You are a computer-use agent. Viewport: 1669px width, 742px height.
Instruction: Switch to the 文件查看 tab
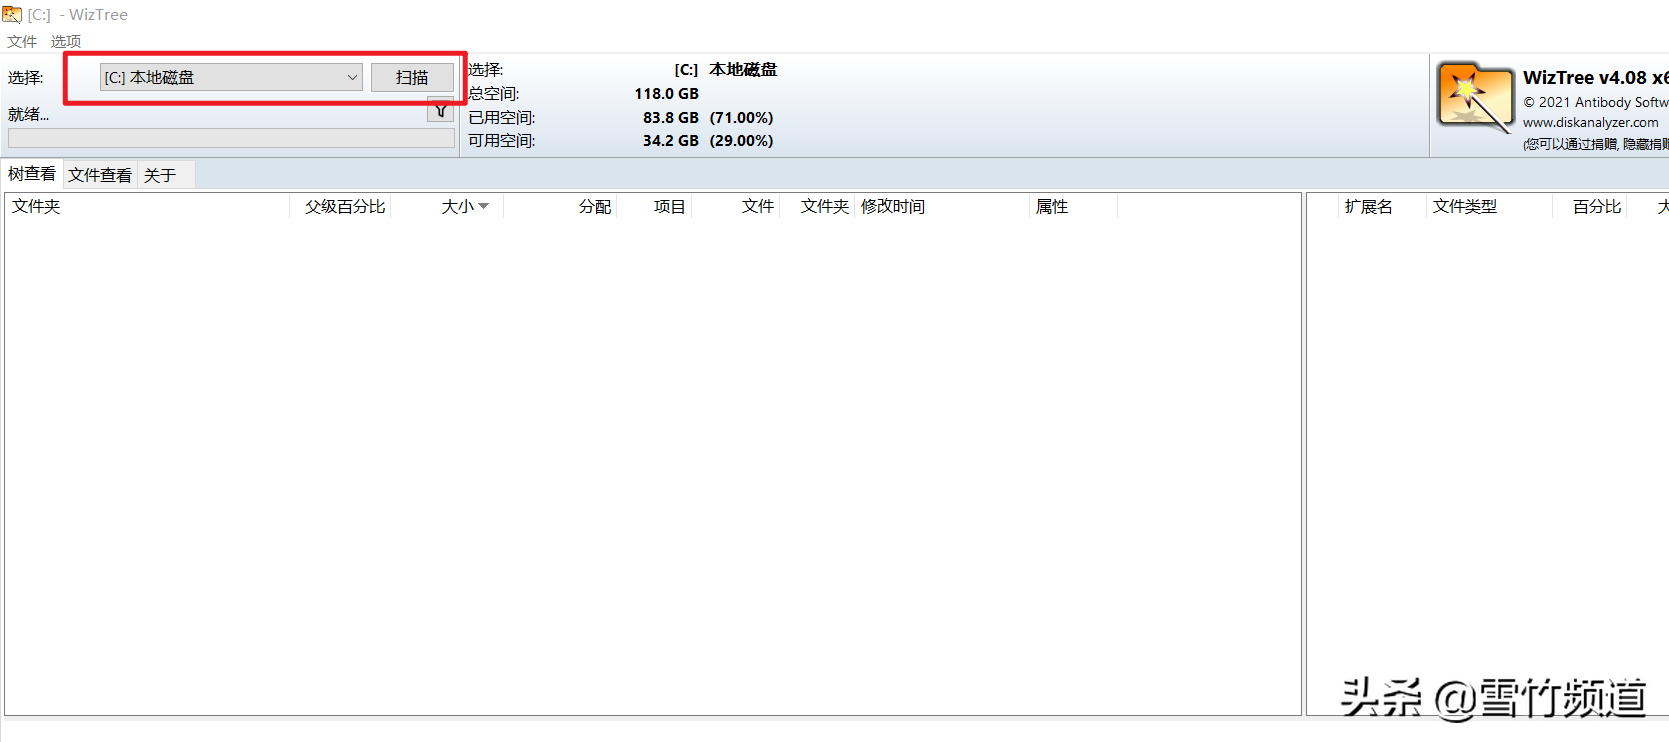(100, 175)
